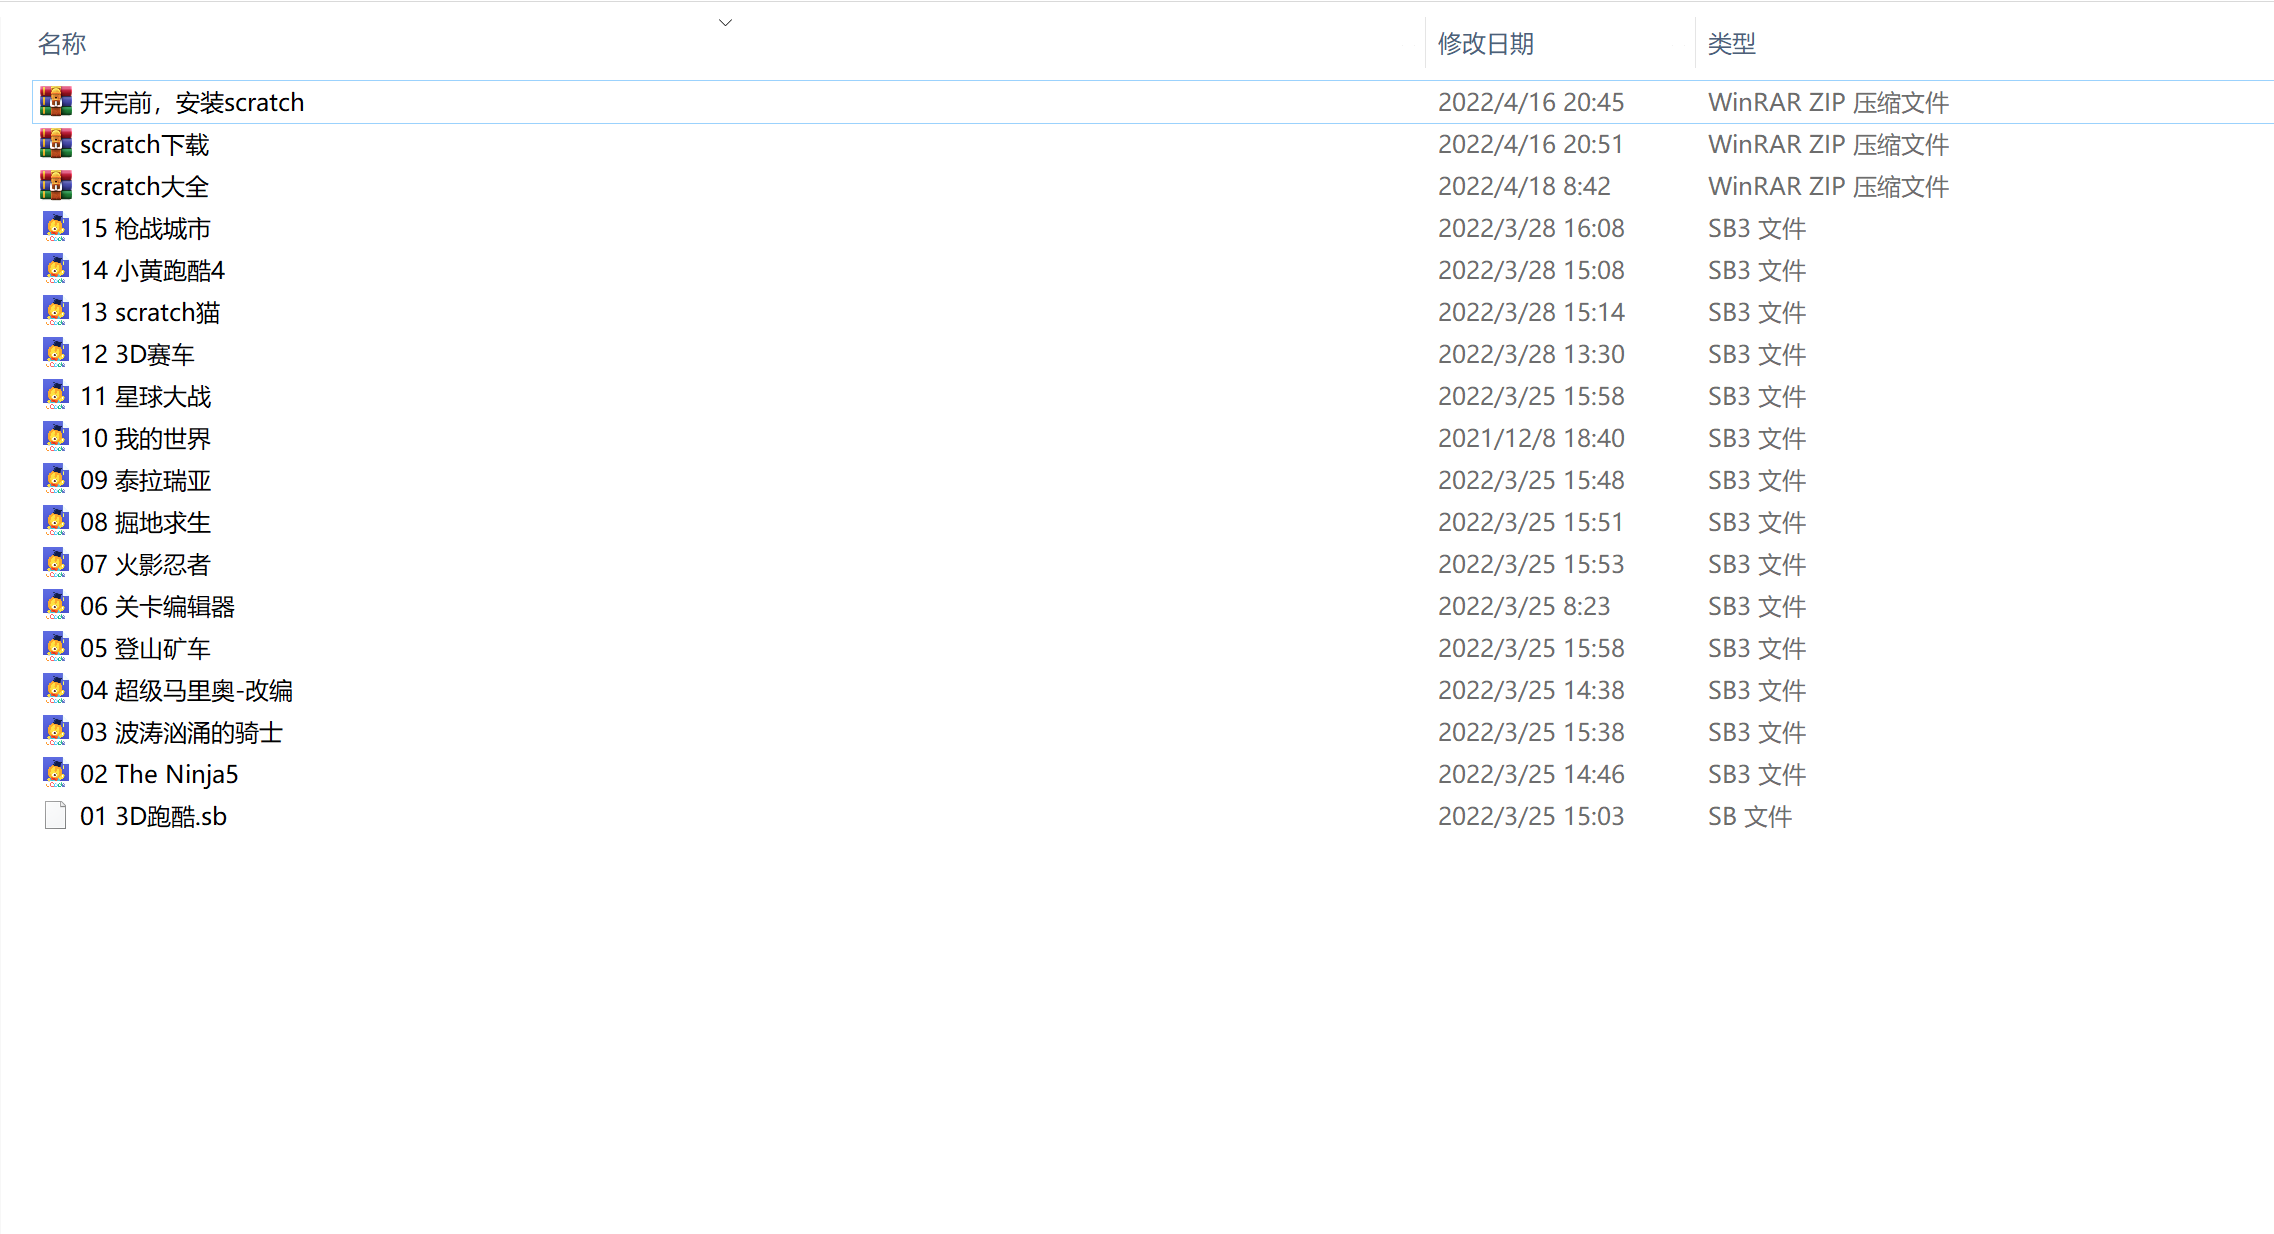Select the blank file icon of 01 3D跑酷.sb
The width and height of the screenshot is (2274, 1234).
[x=56, y=816]
